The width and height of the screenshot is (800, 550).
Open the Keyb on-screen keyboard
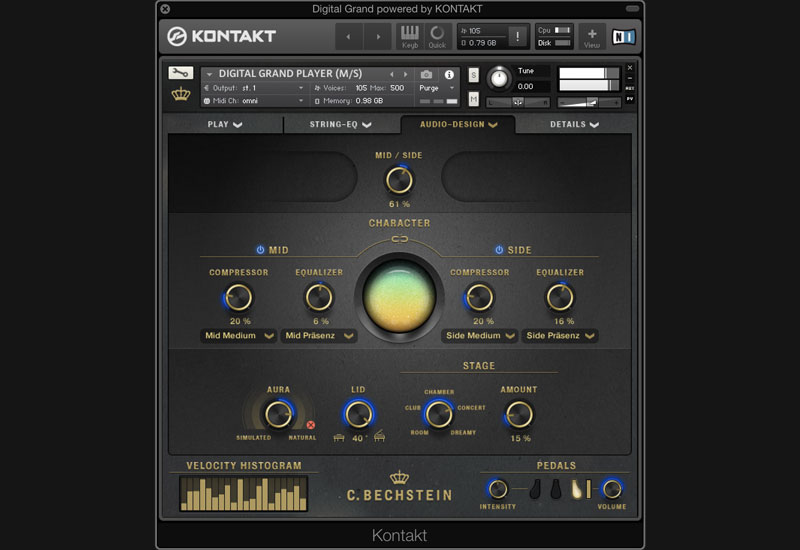(x=410, y=36)
